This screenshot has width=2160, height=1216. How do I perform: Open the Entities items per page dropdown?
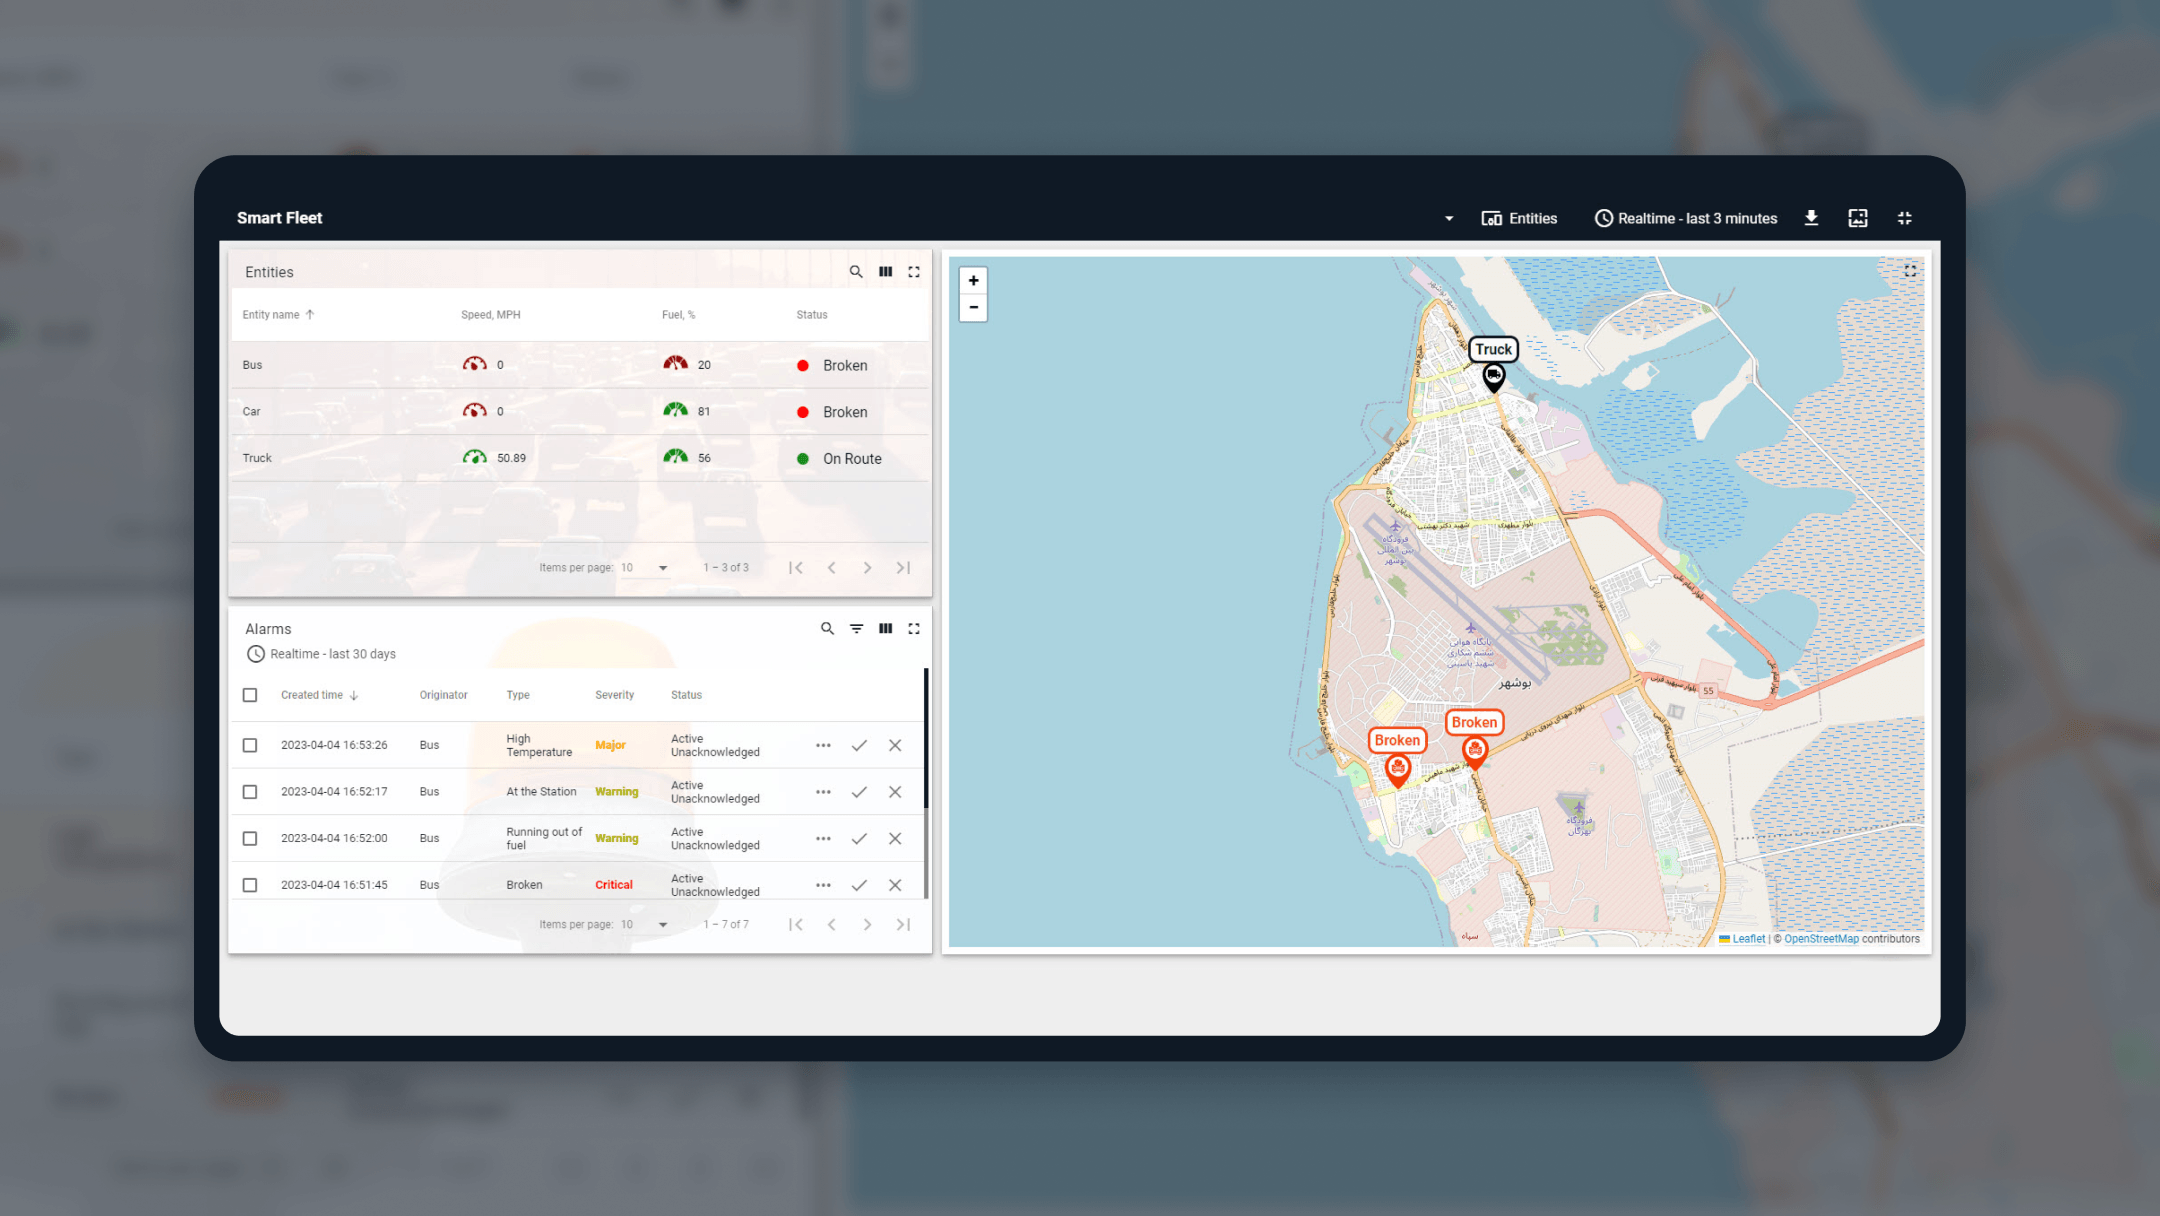[x=662, y=568]
